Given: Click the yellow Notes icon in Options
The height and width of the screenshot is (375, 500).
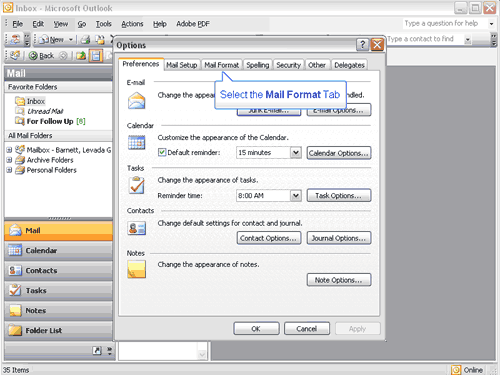Looking at the screenshot, I should point(137,269).
